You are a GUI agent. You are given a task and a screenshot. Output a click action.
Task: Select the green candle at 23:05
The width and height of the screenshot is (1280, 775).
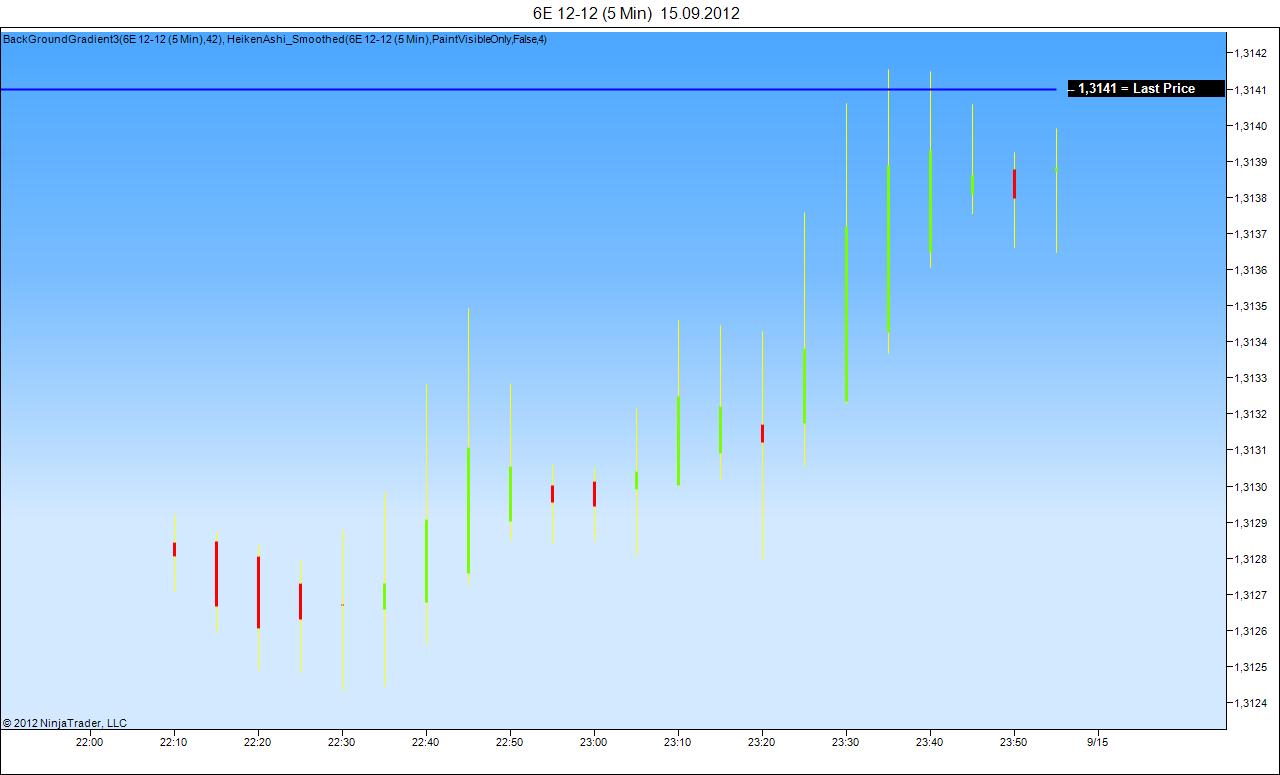pyautogui.click(x=636, y=480)
